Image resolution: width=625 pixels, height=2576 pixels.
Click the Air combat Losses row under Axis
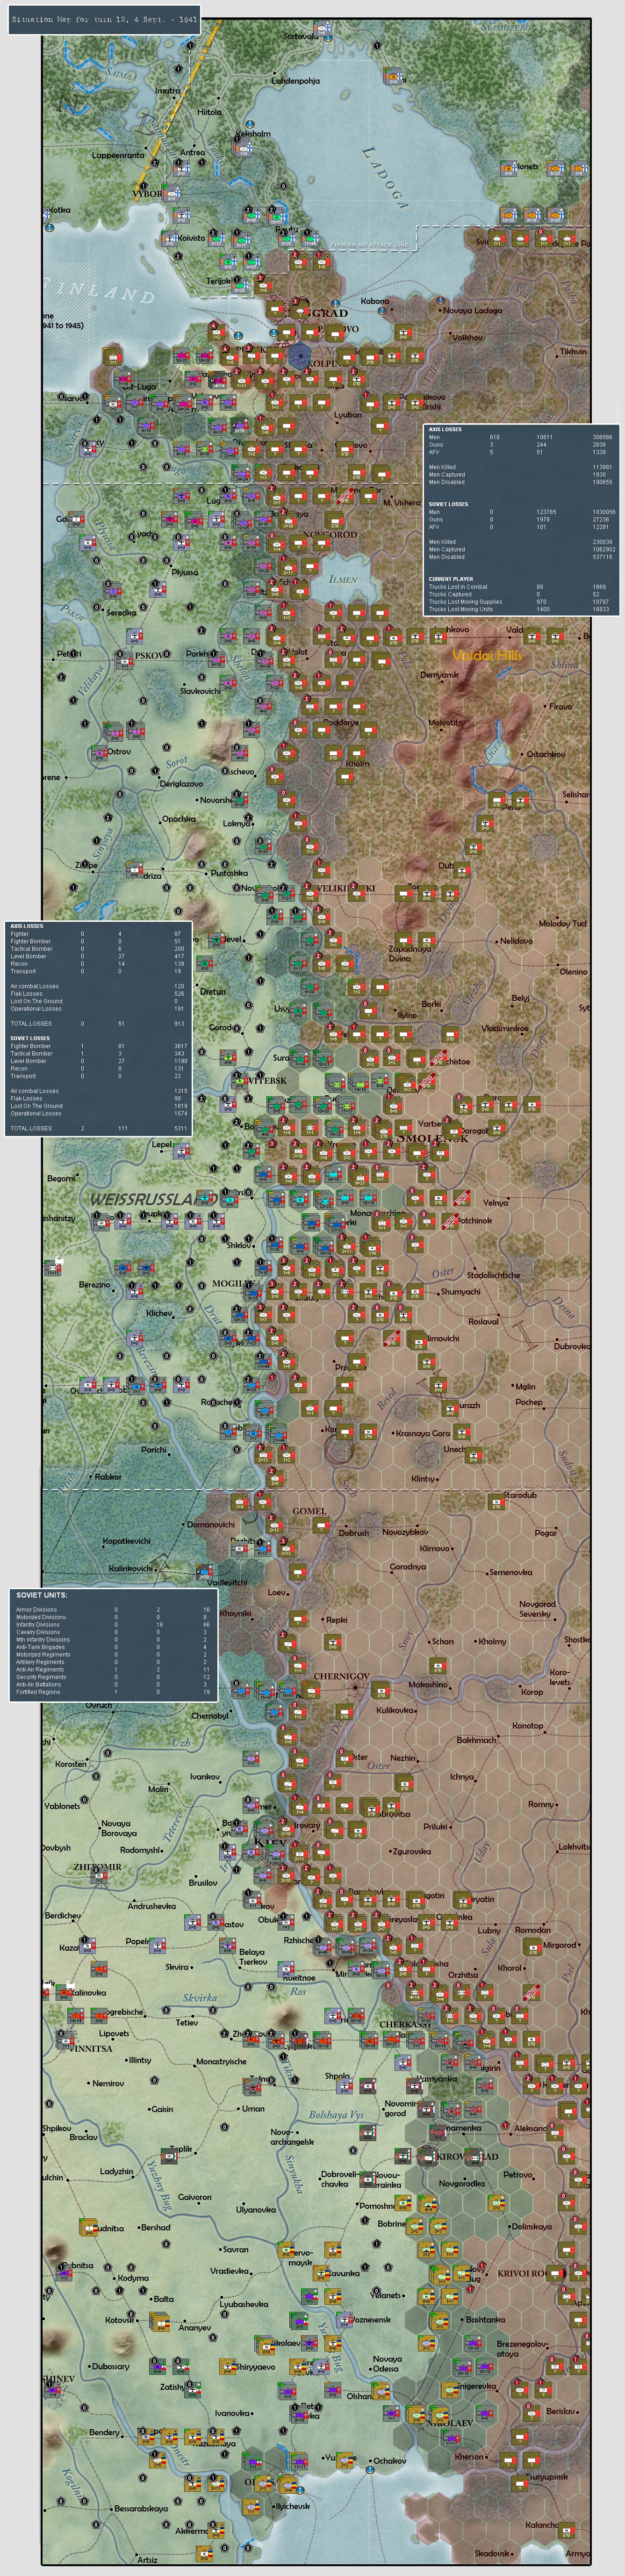tap(98, 986)
